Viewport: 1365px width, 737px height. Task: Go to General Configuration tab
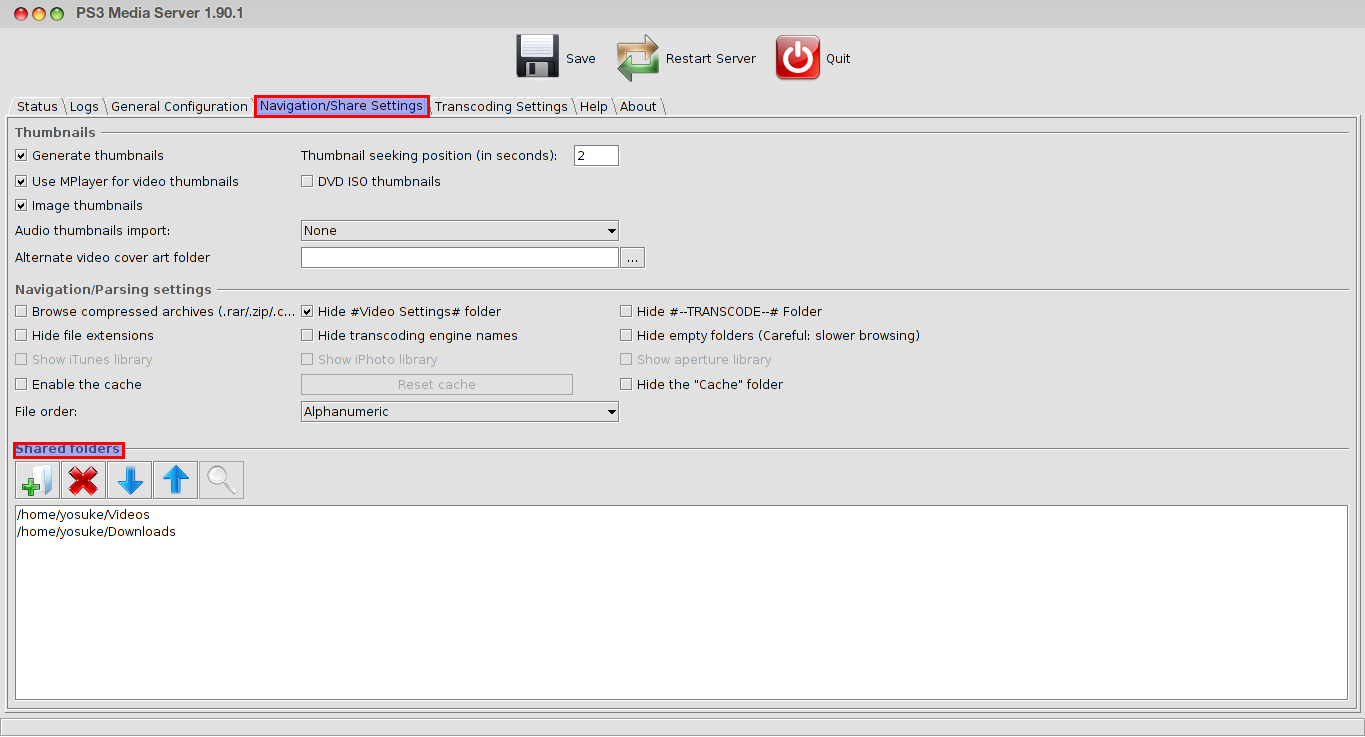pos(179,106)
